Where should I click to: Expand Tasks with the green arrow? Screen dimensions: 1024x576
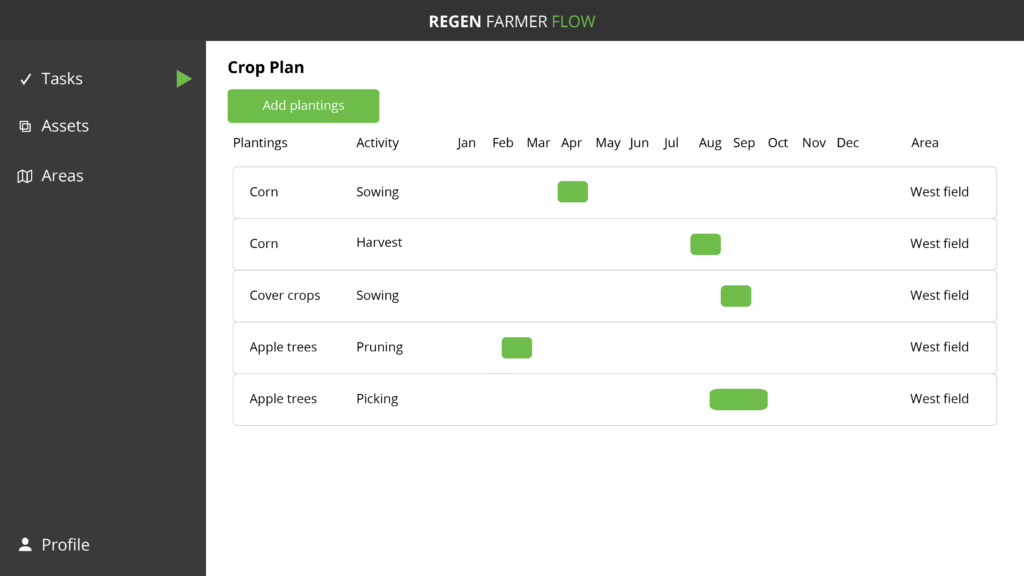click(184, 79)
